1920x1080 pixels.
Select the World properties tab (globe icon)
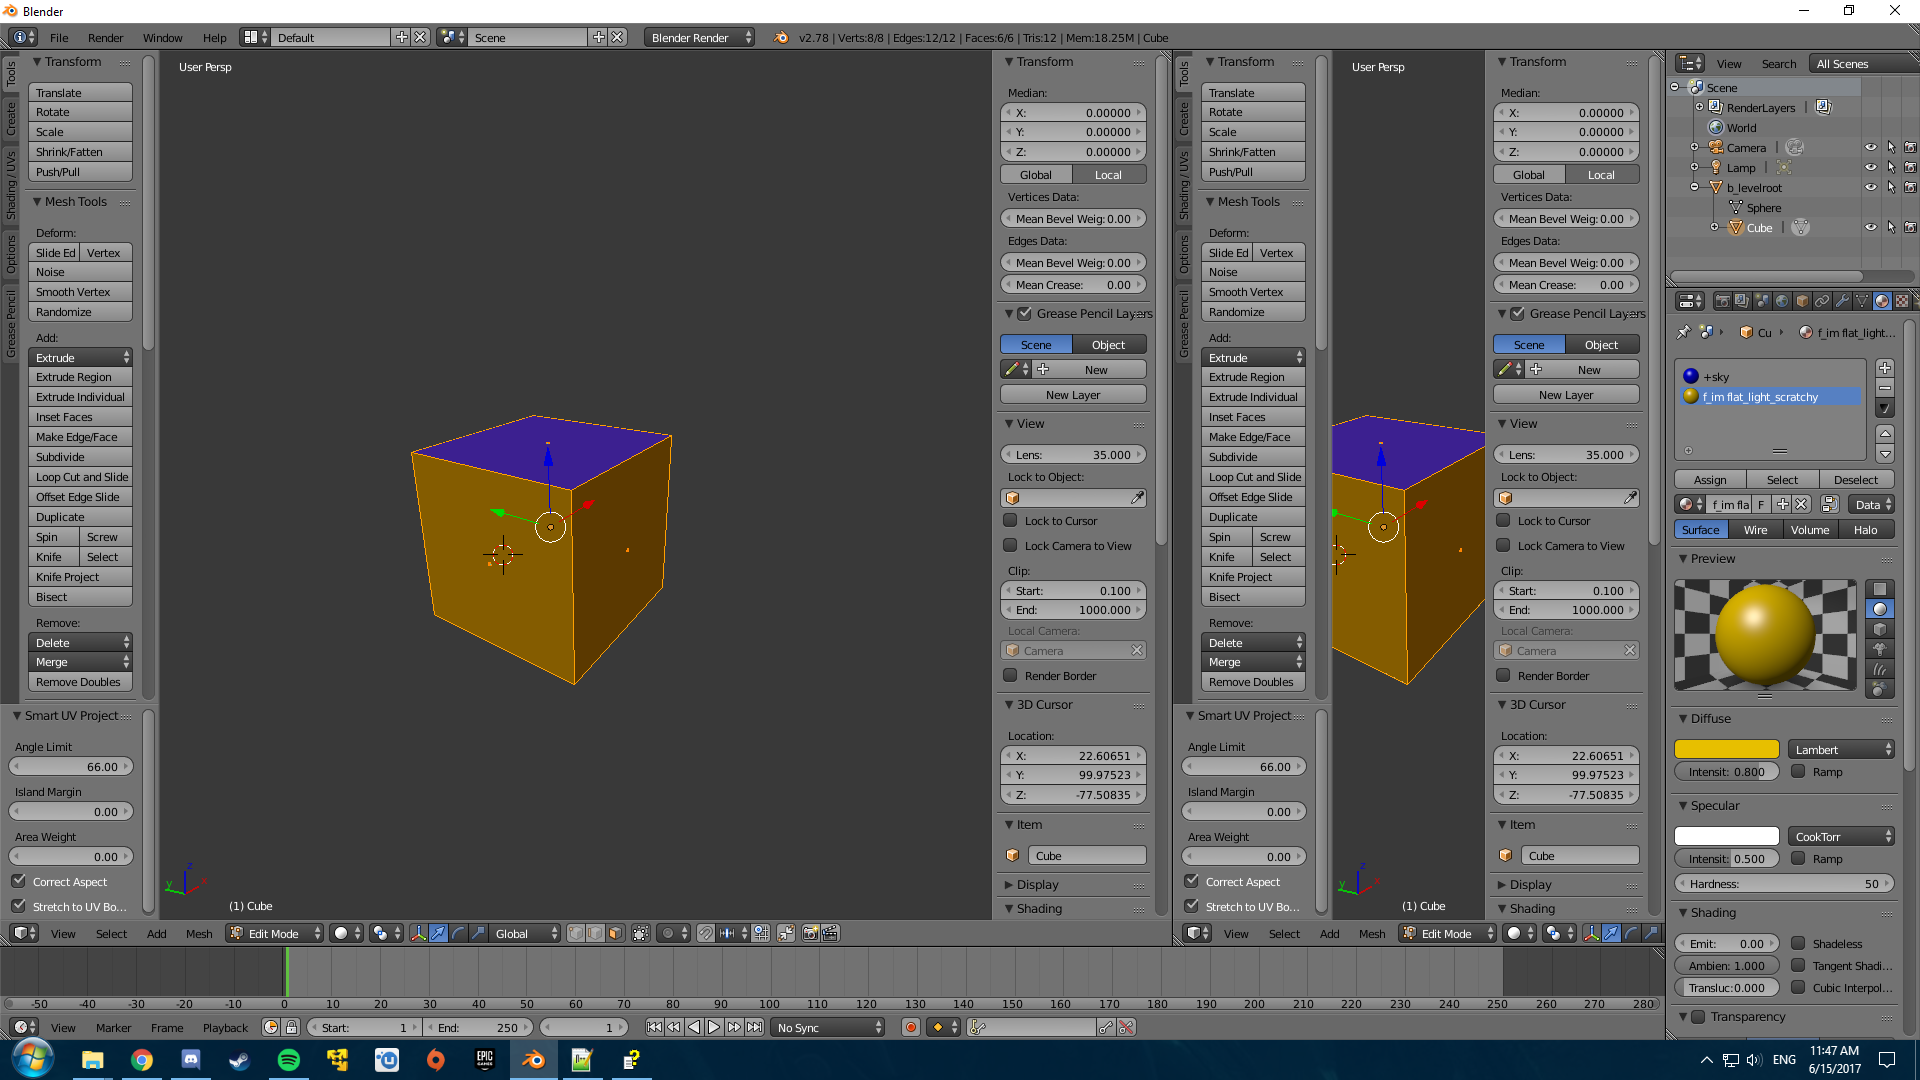pos(1781,301)
